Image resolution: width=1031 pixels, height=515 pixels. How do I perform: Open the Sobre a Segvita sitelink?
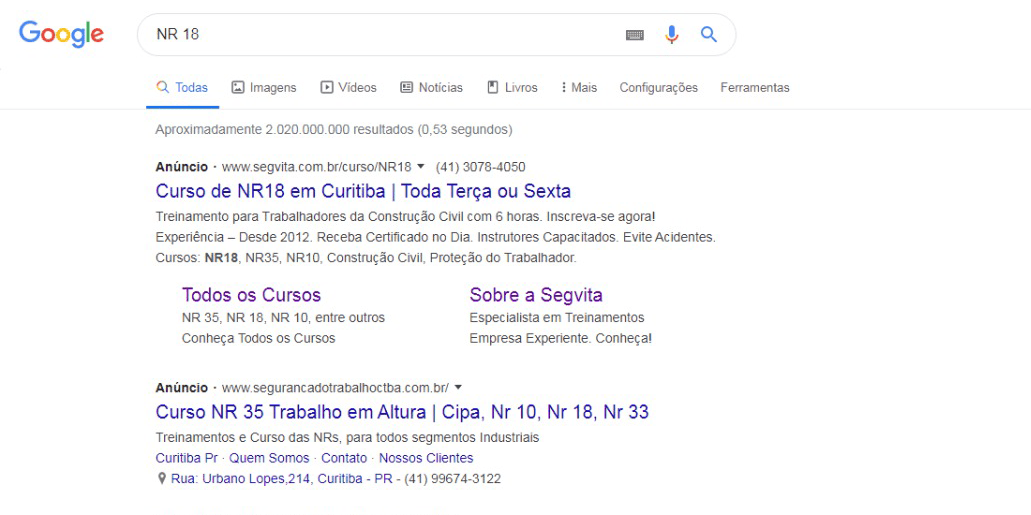point(536,295)
